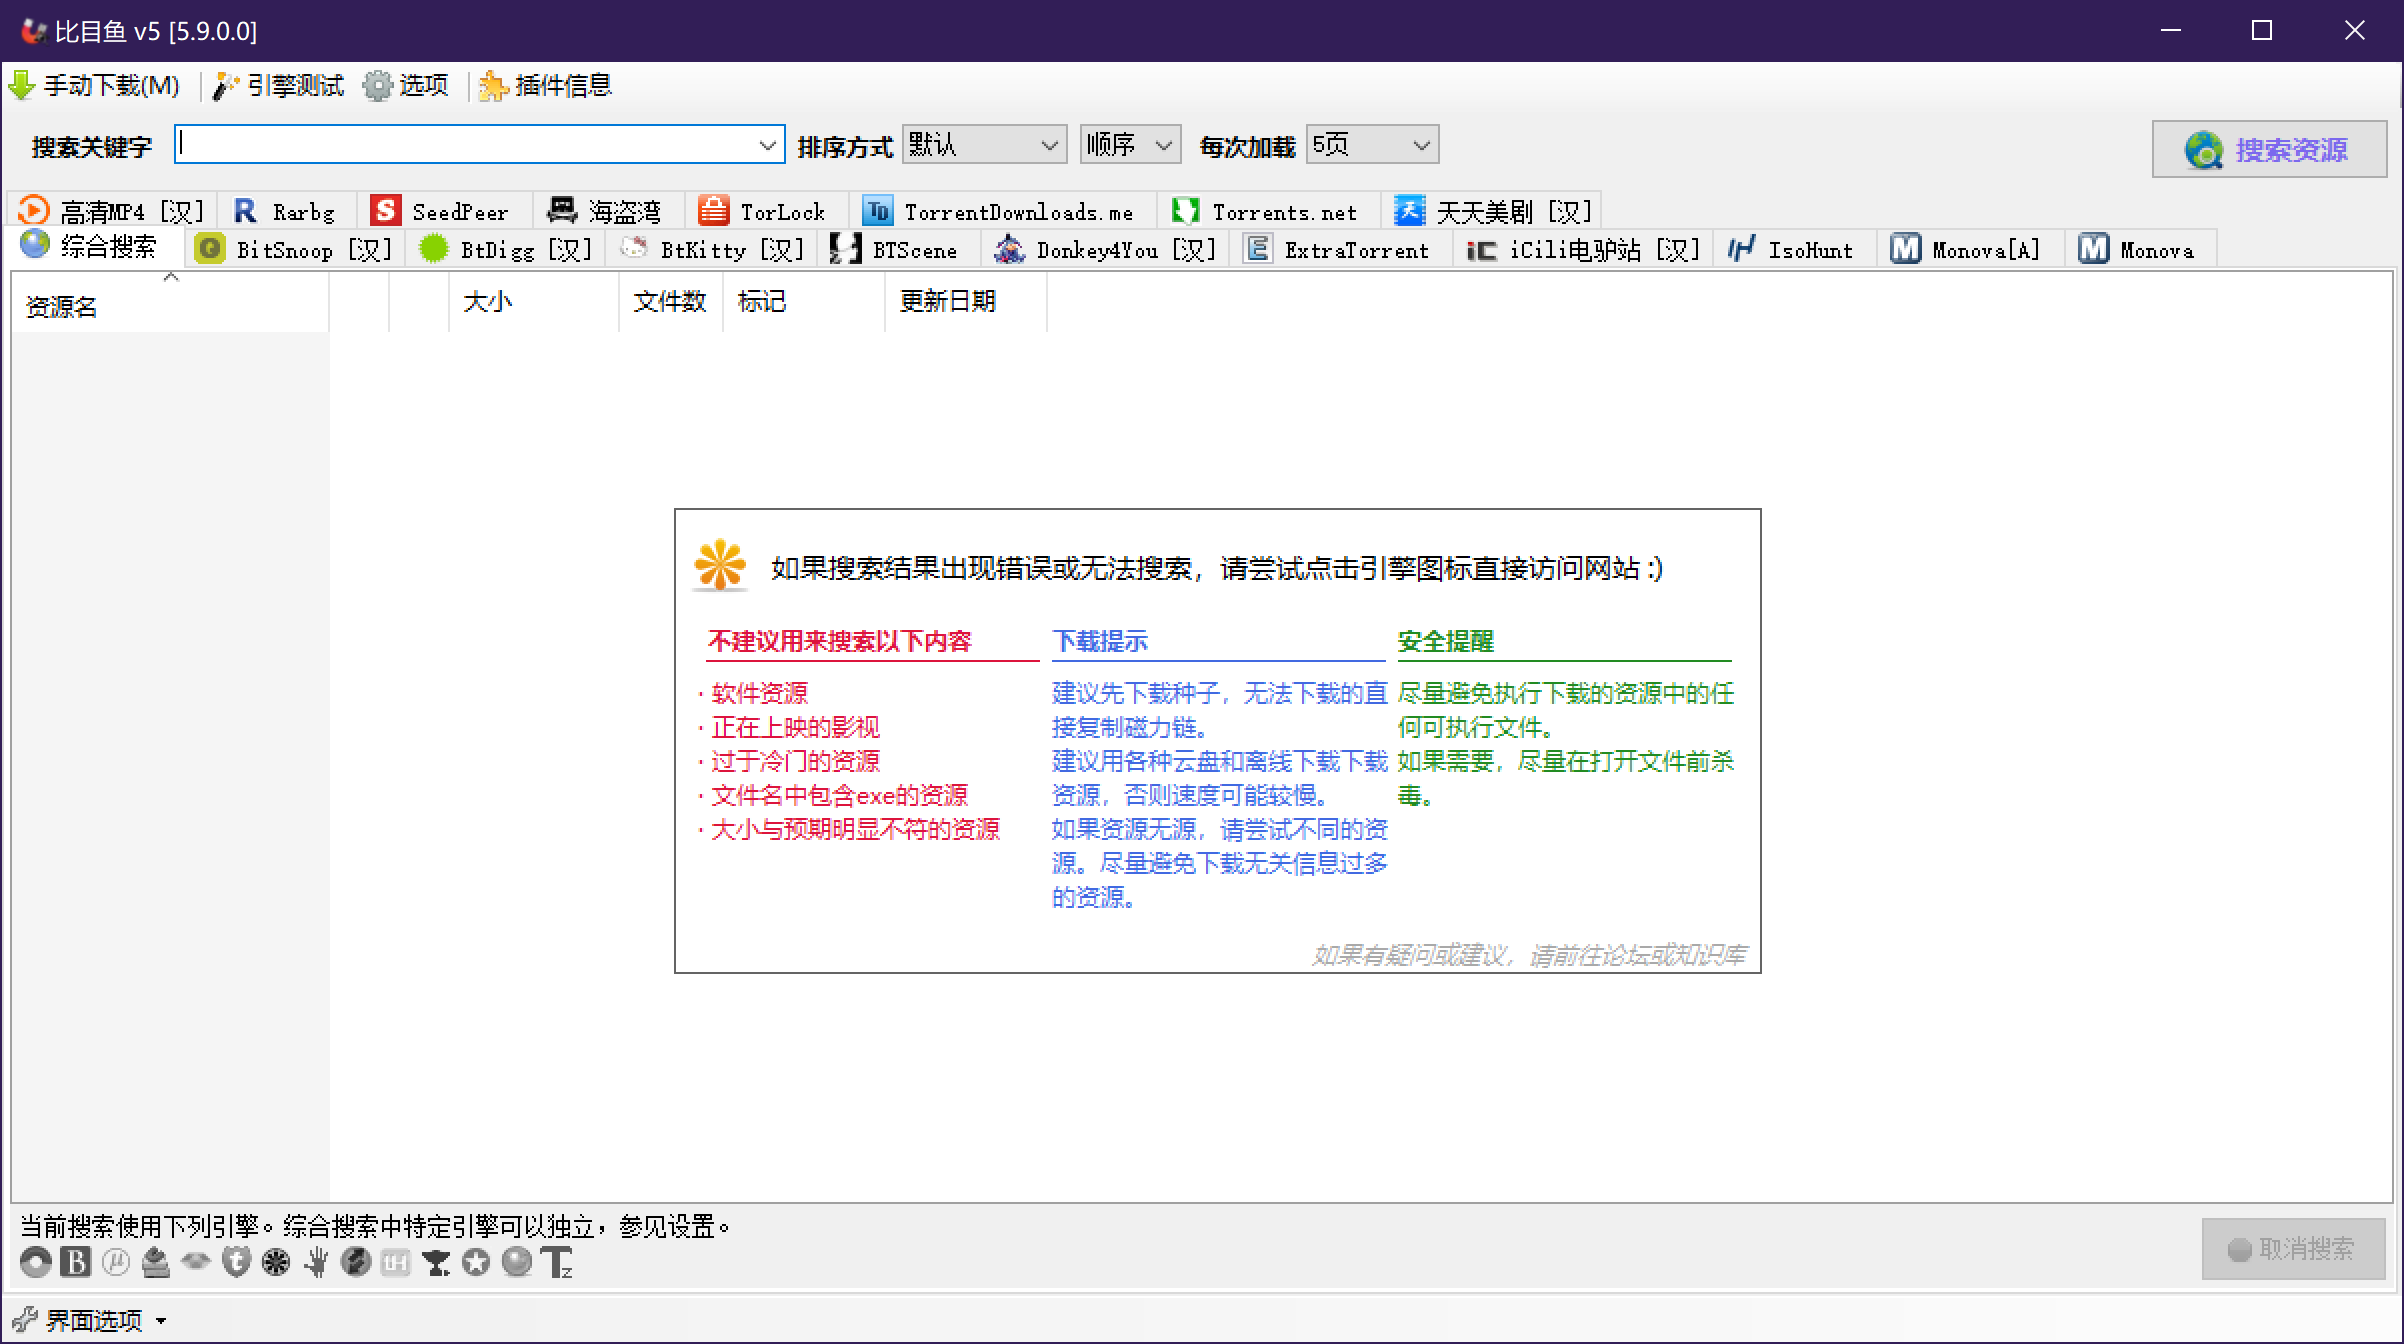2404x1344 pixels.
Task: Show 插件信息 plugin info
Action: point(546,86)
